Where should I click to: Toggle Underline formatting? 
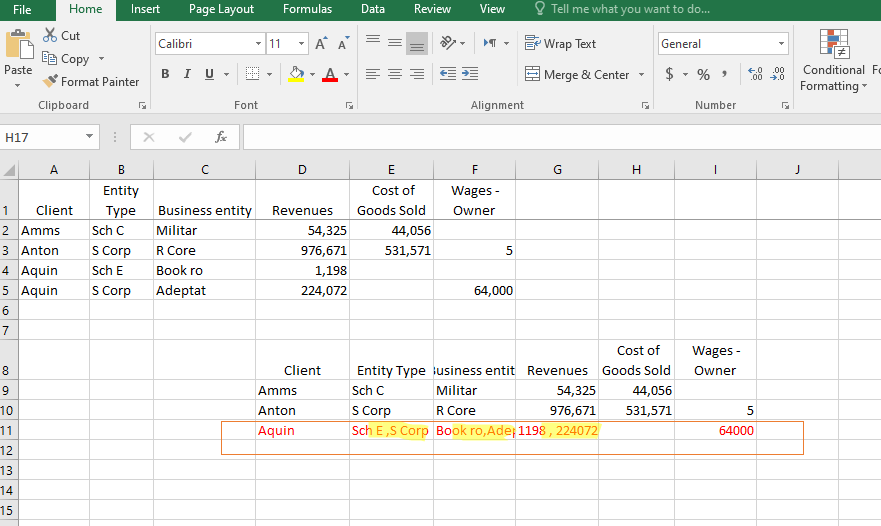(x=209, y=74)
